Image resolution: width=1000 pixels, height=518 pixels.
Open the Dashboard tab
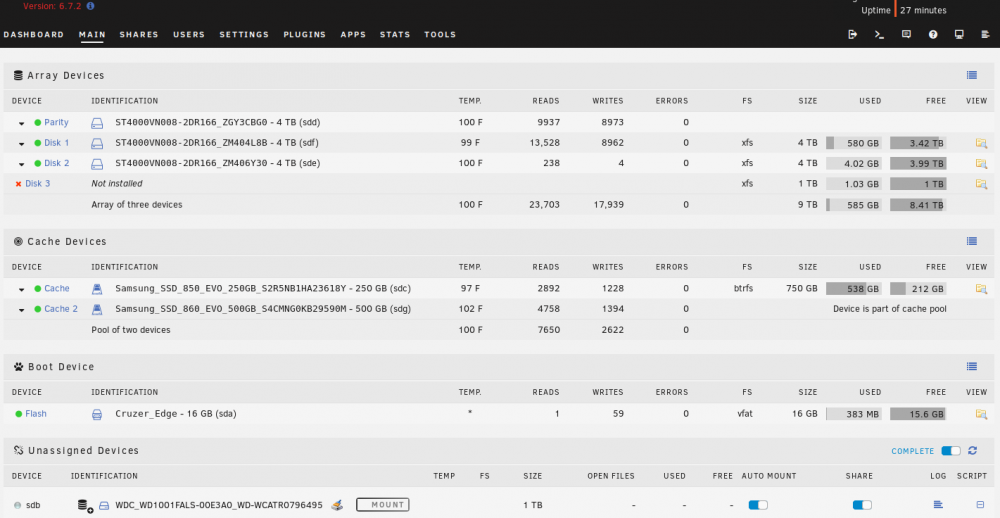tap(34, 34)
